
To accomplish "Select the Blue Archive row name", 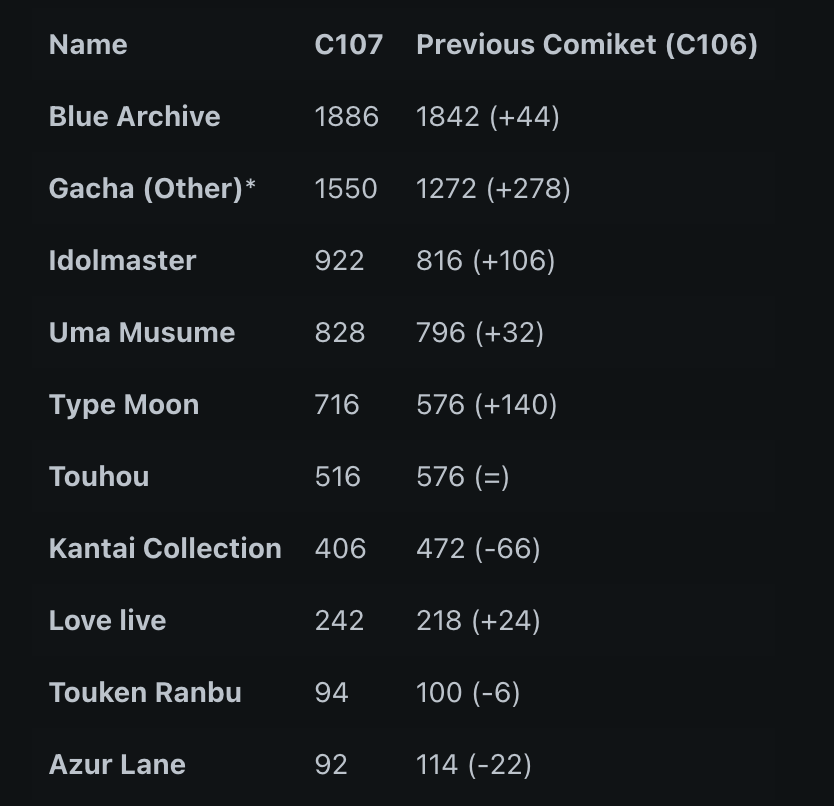I will tap(134, 116).
